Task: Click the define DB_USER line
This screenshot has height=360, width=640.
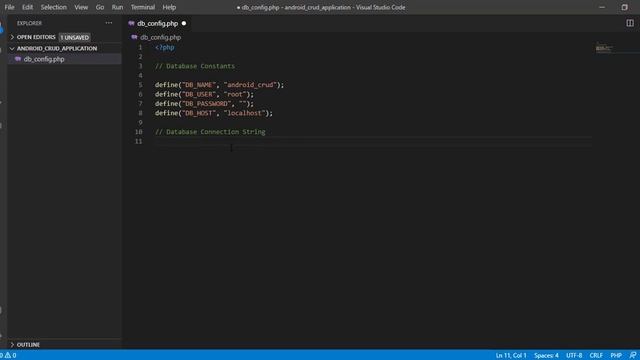Action: tap(204, 94)
